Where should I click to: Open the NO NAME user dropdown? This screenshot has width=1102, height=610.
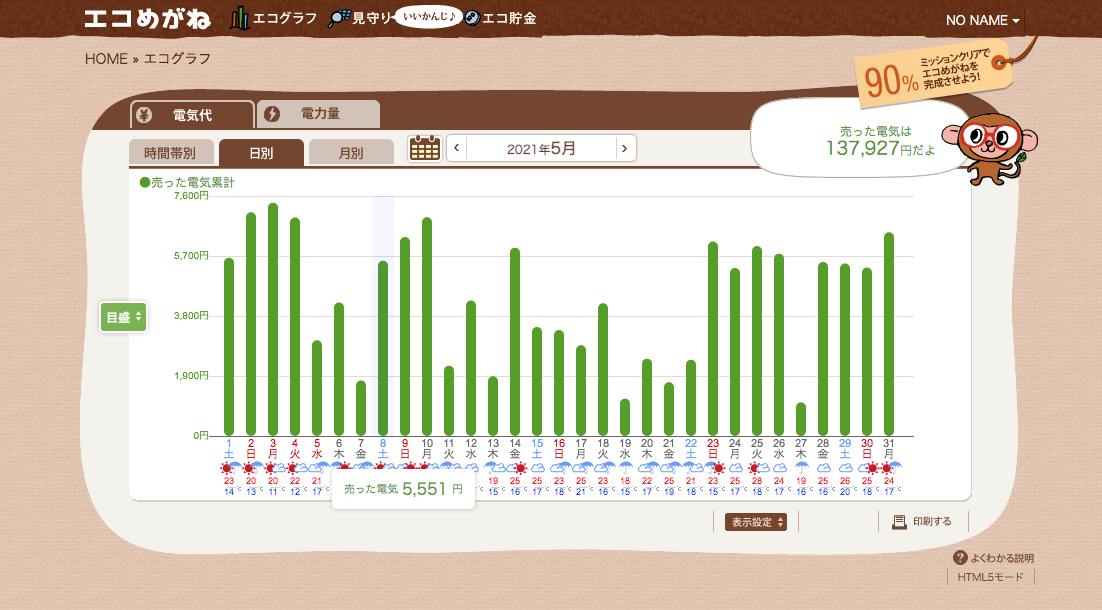(x=983, y=20)
